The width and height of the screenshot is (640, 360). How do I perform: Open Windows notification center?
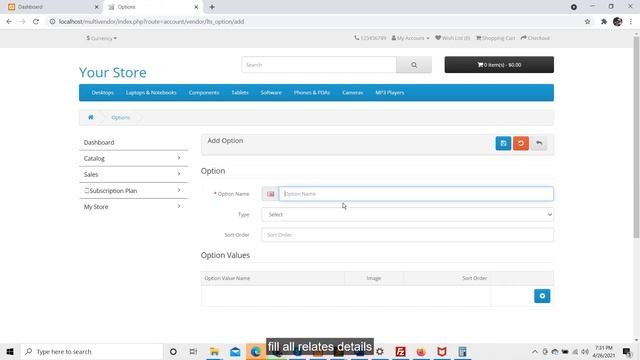(x=627, y=351)
